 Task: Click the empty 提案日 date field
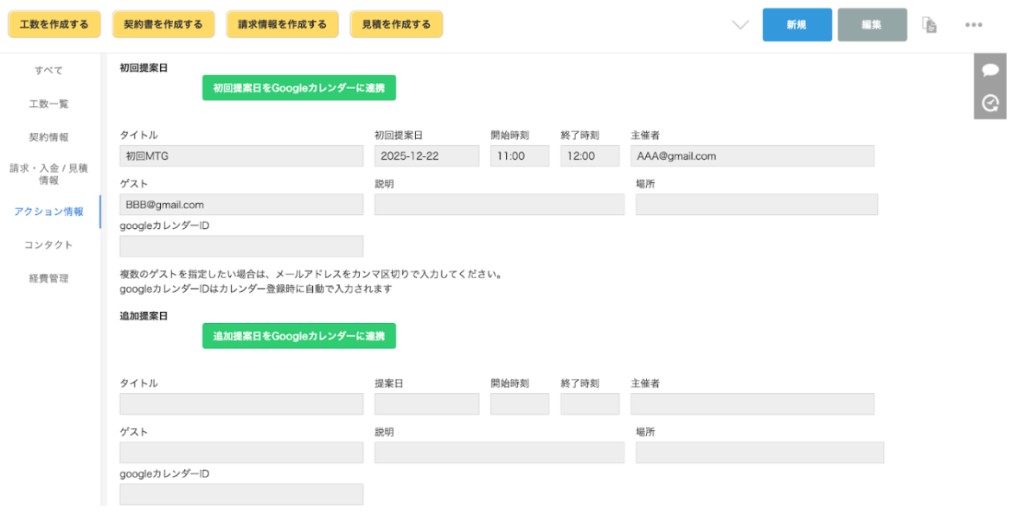(x=427, y=404)
